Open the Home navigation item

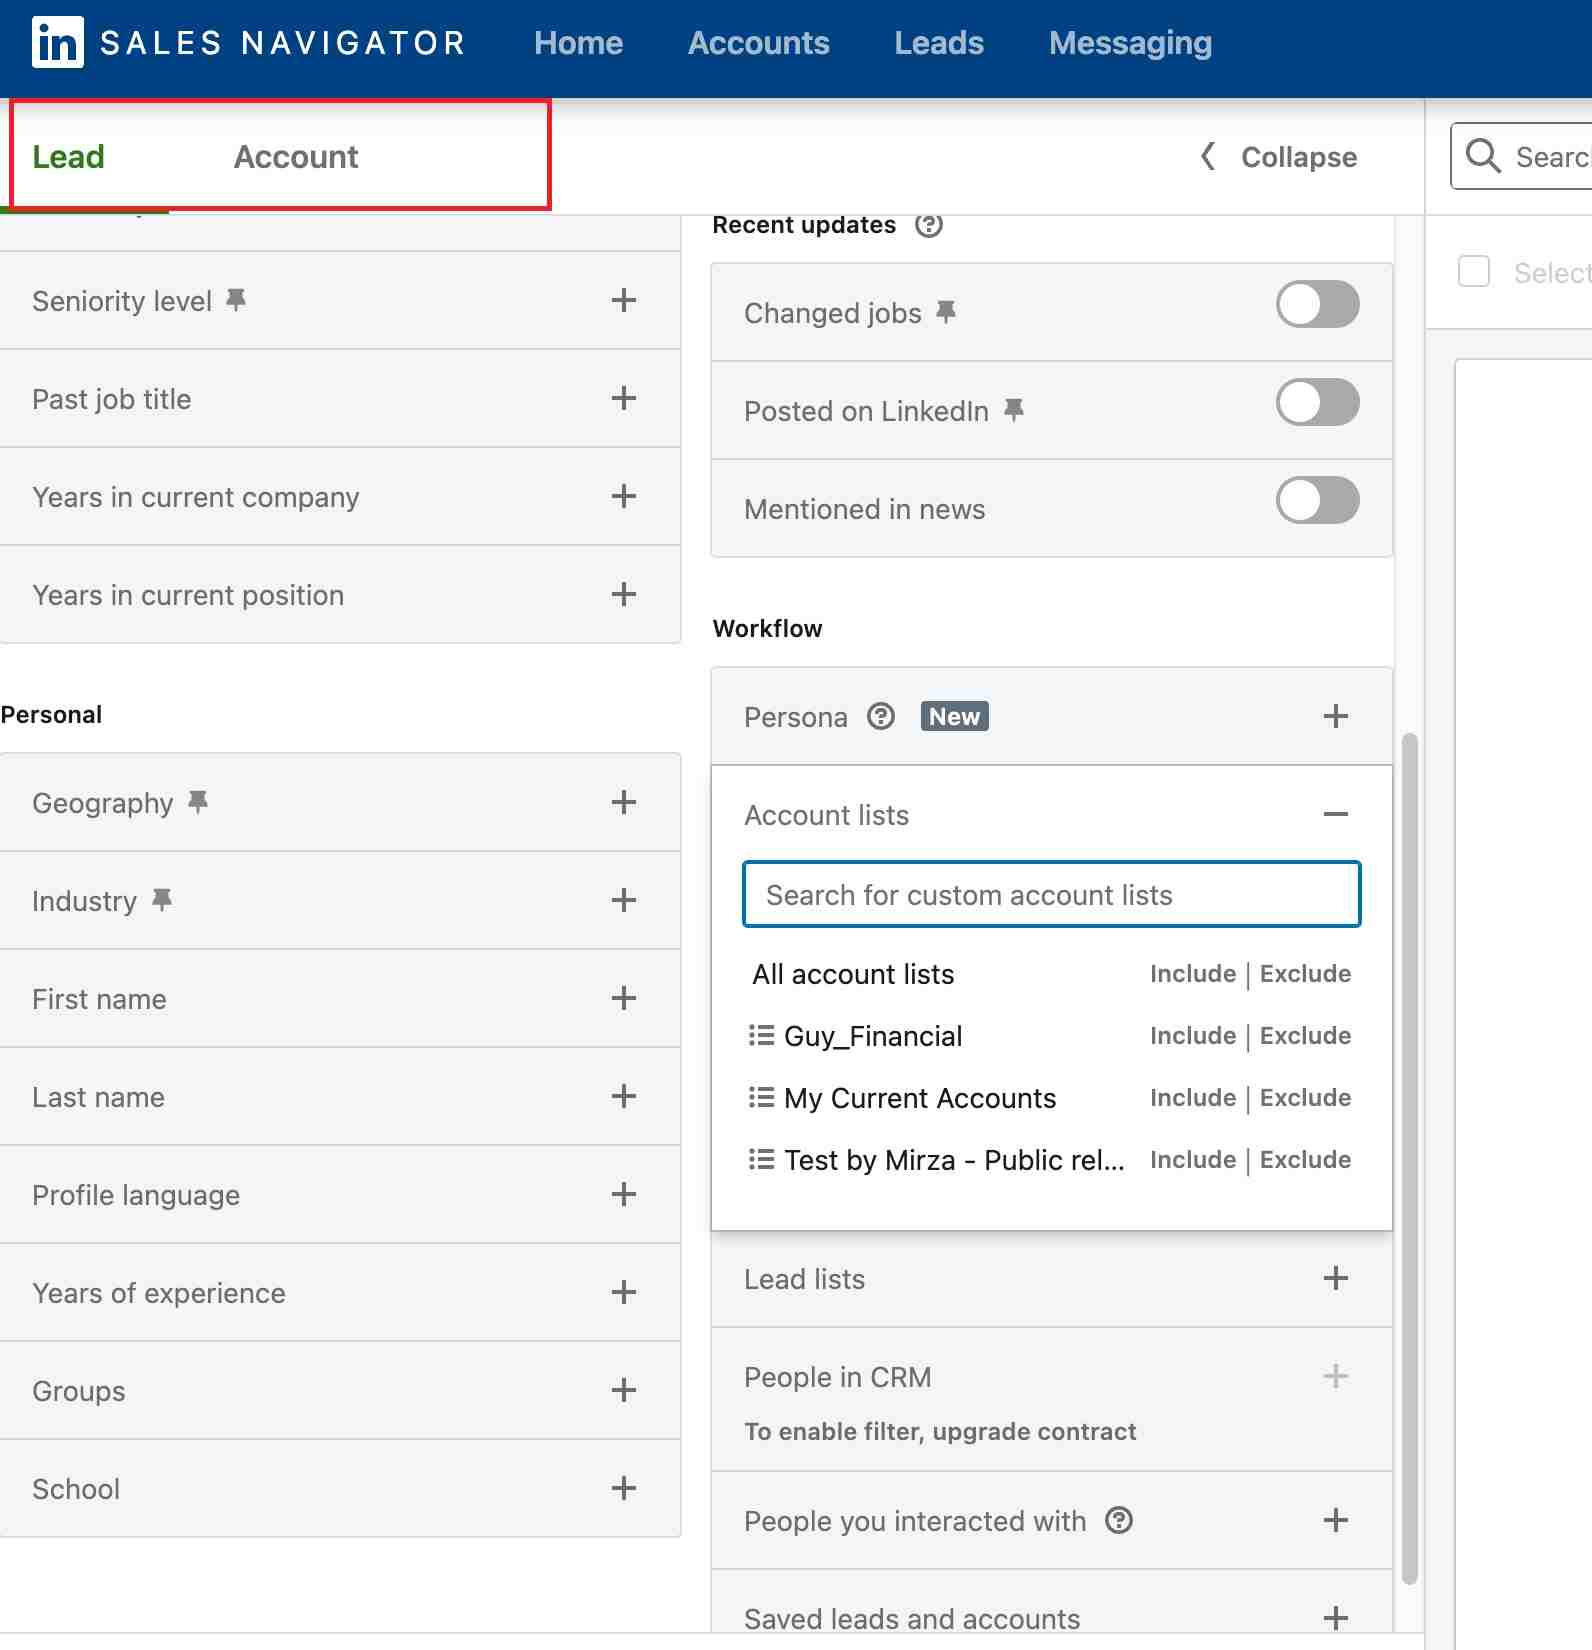(x=578, y=43)
